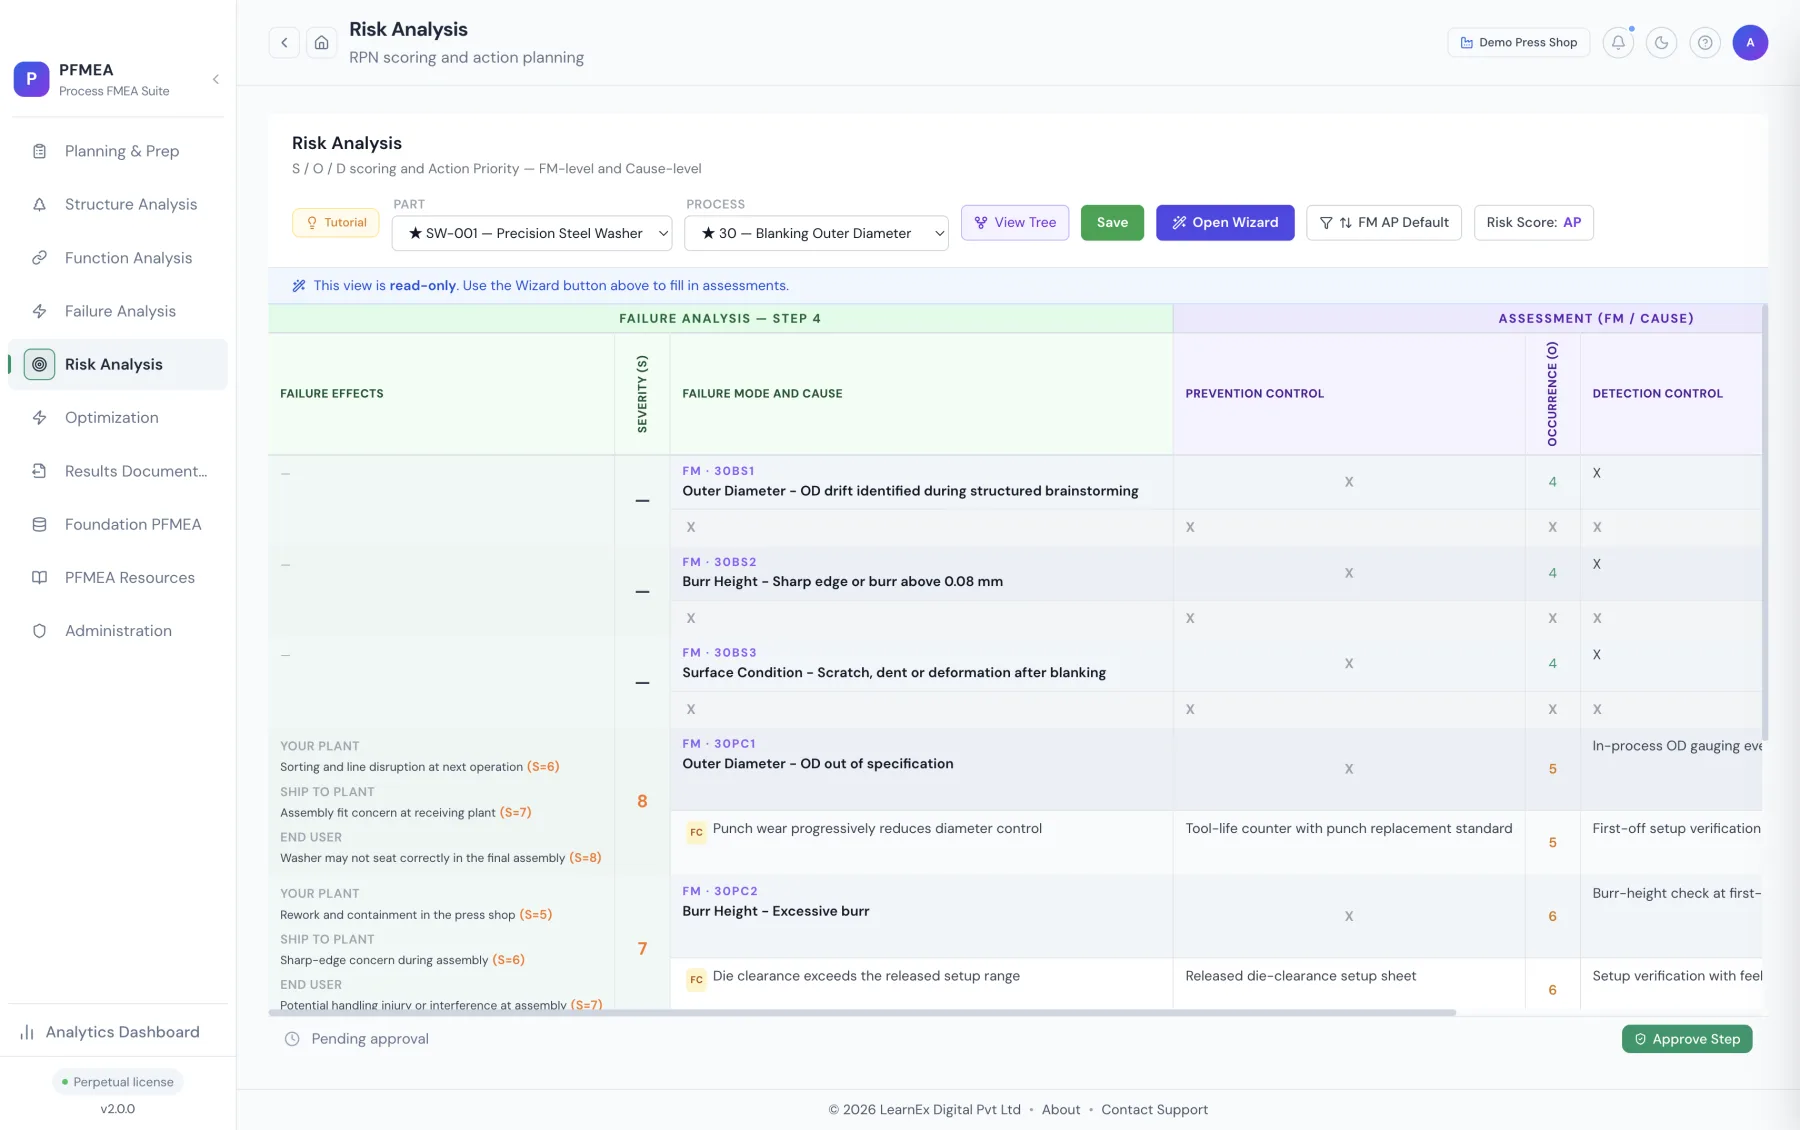Click the vertical table scrollbar
The width and height of the screenshot is (1800, 1130).
1765,522
